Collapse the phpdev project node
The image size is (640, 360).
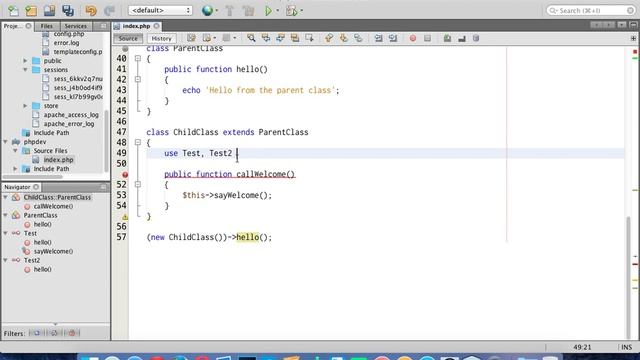6,142
